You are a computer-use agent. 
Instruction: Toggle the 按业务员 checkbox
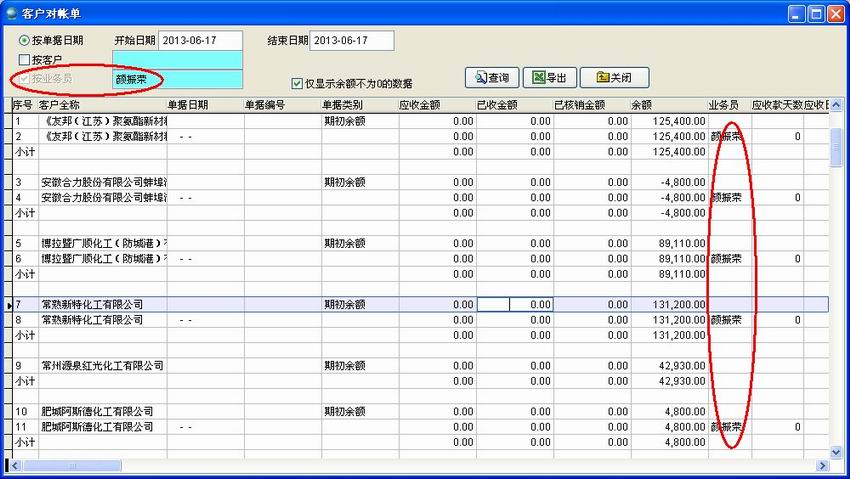25,78
